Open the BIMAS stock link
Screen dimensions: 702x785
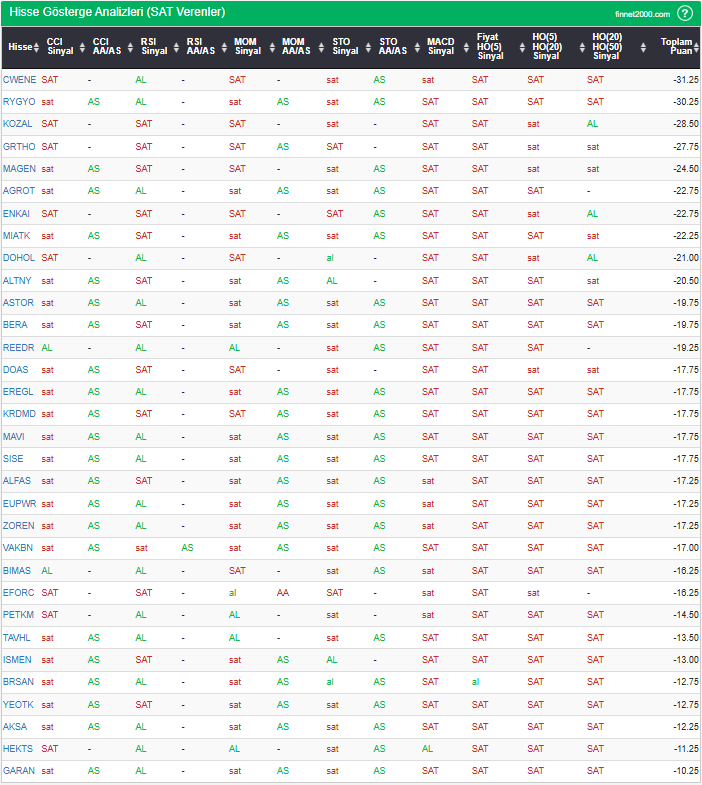pyautogui.click(x=17, y=571)
